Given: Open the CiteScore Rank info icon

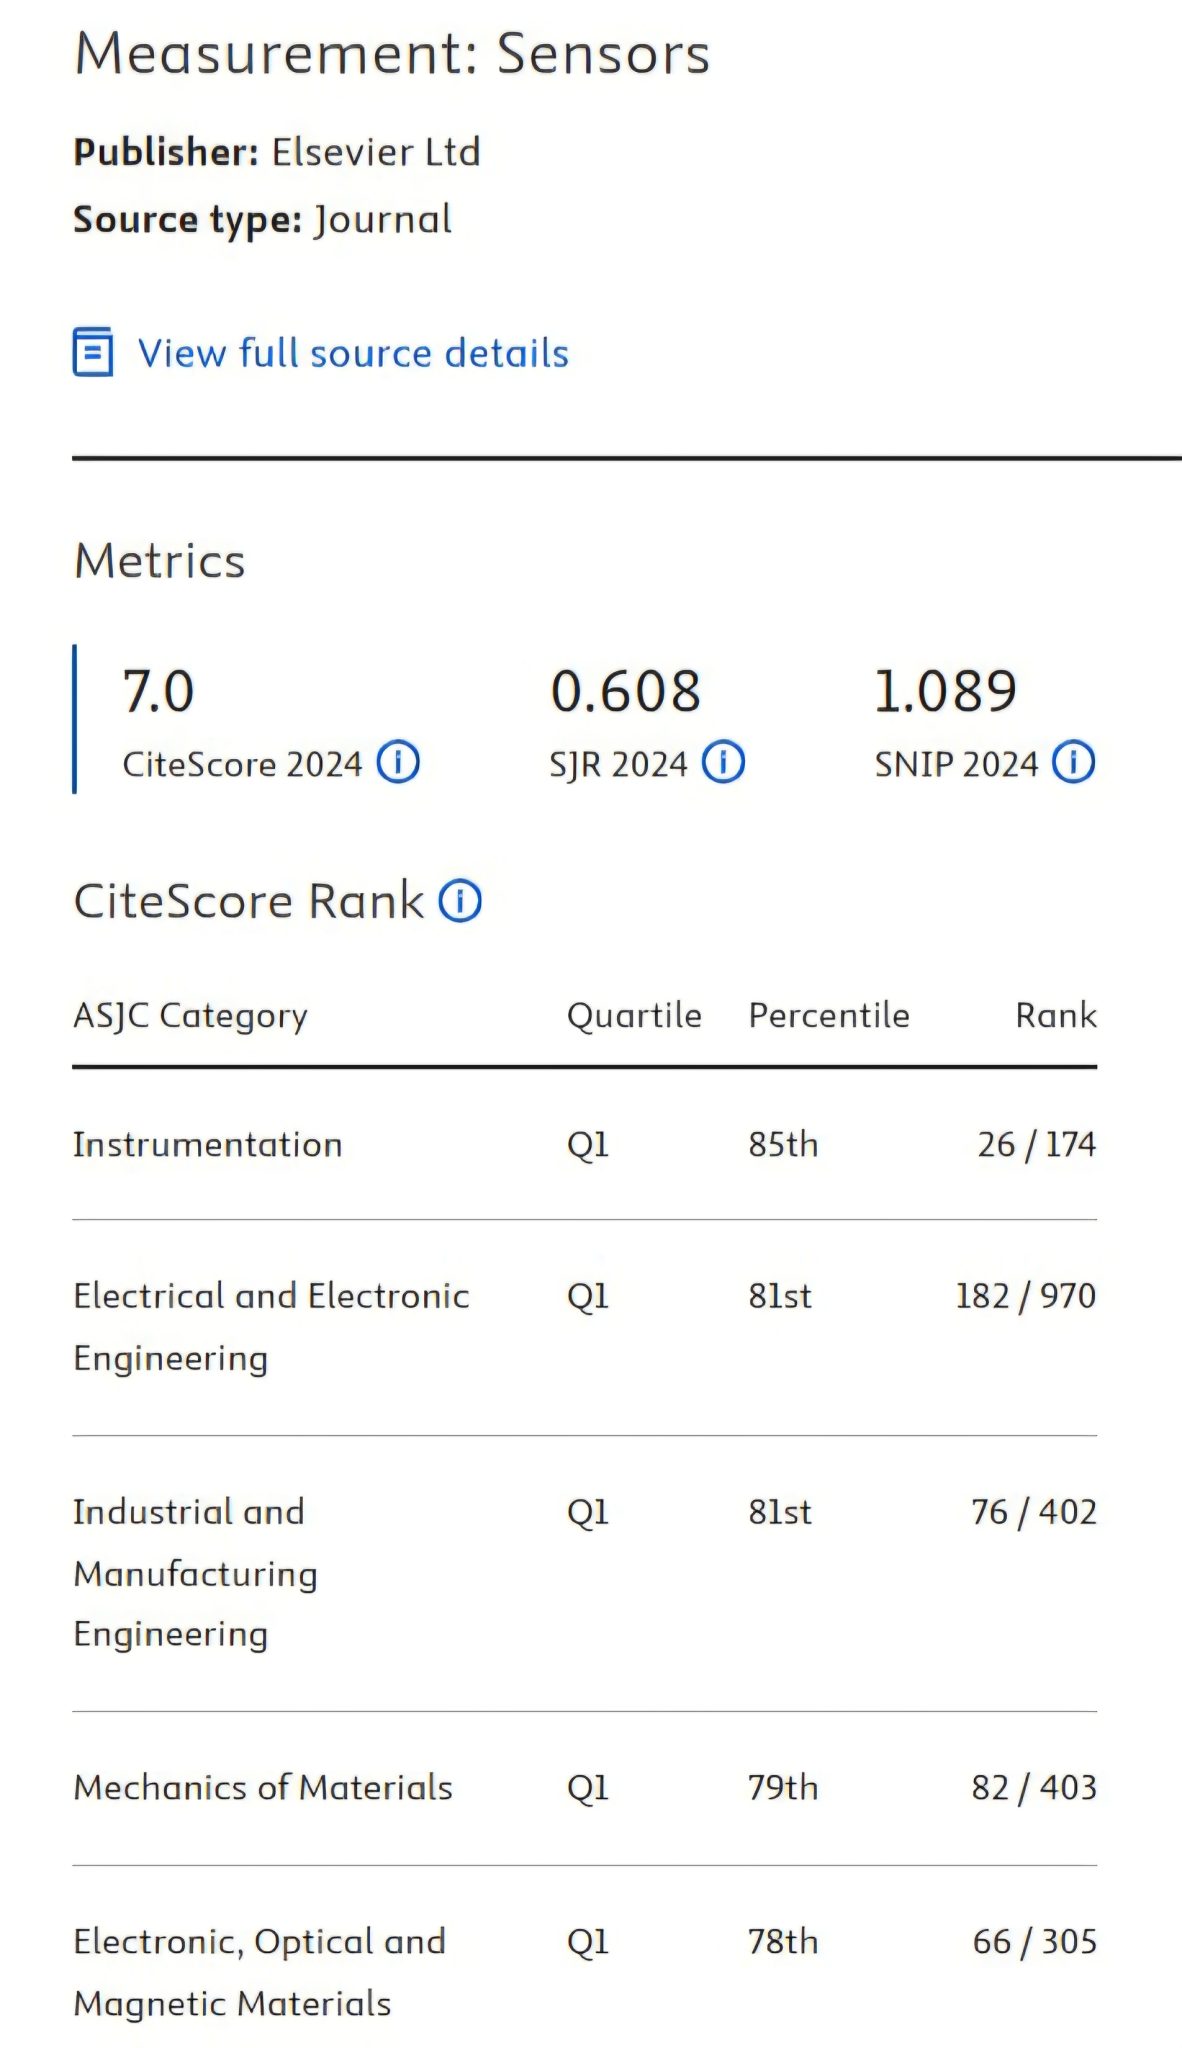Looking at the screenshot, I should (461, 901).
